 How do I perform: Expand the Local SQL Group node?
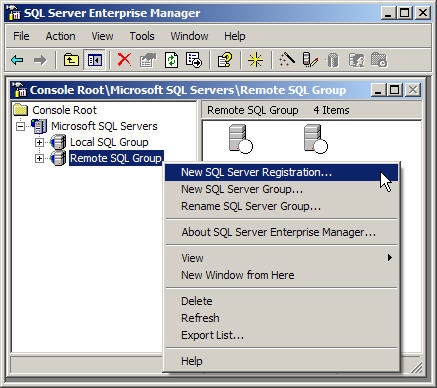[x=39, y=142]
